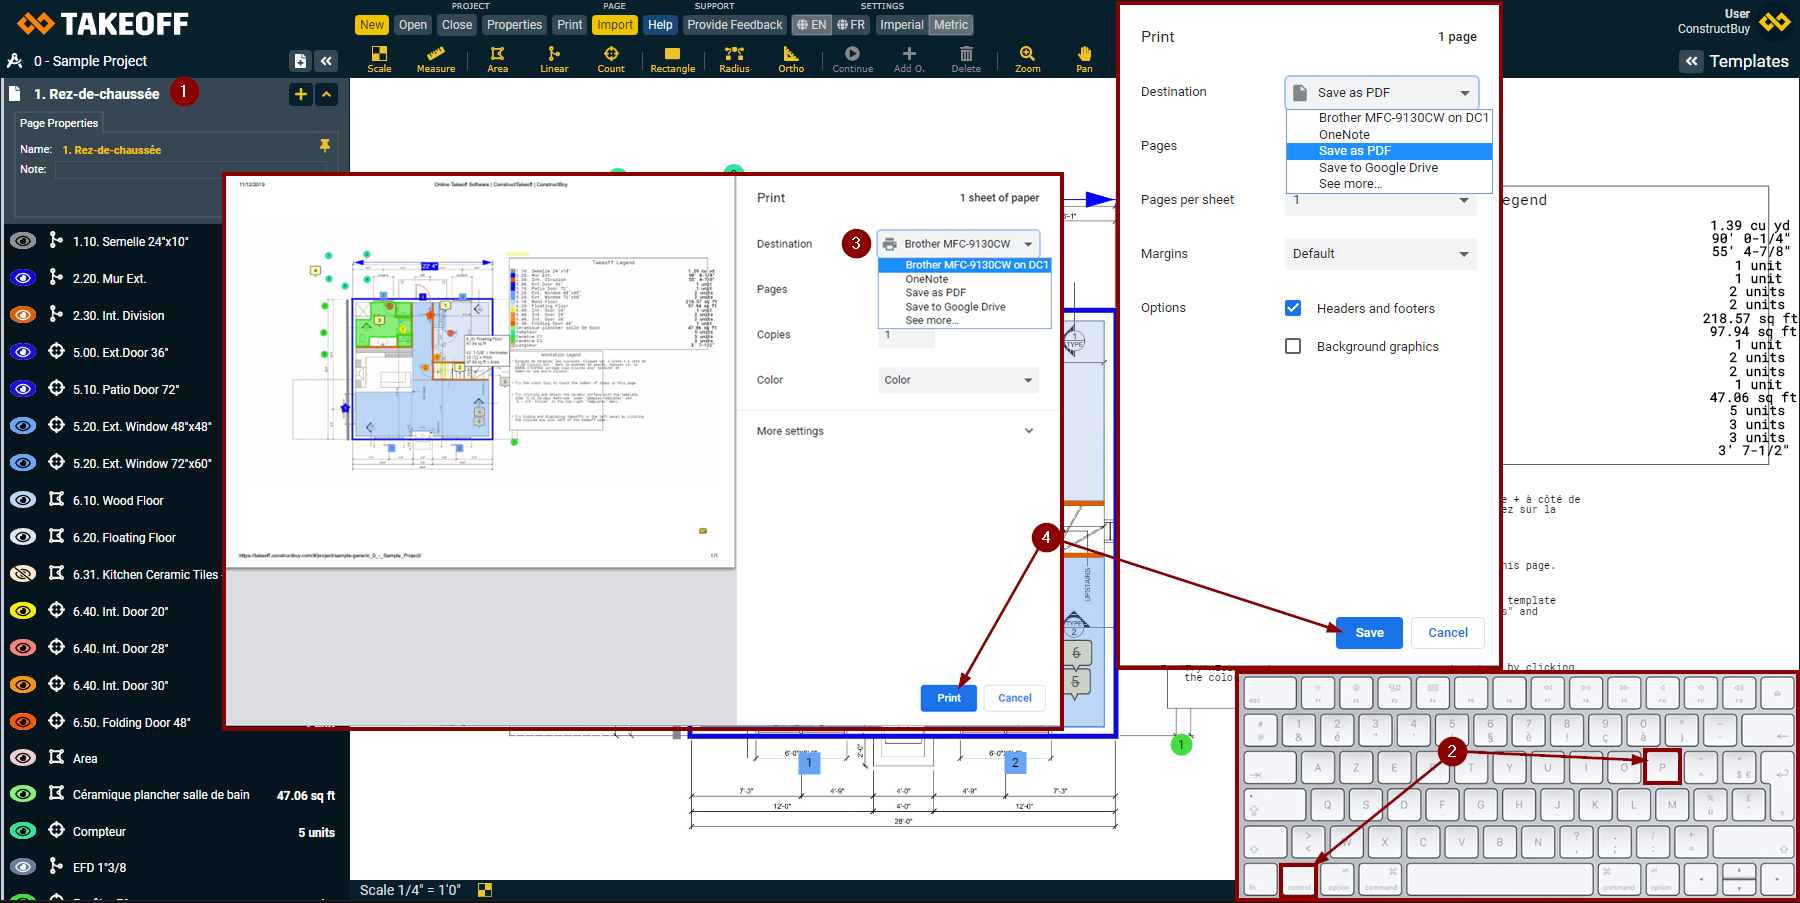The width and height of the screenshot is (1800, 903).
Task: Choose the Area tool
Action: click(497, 58)
